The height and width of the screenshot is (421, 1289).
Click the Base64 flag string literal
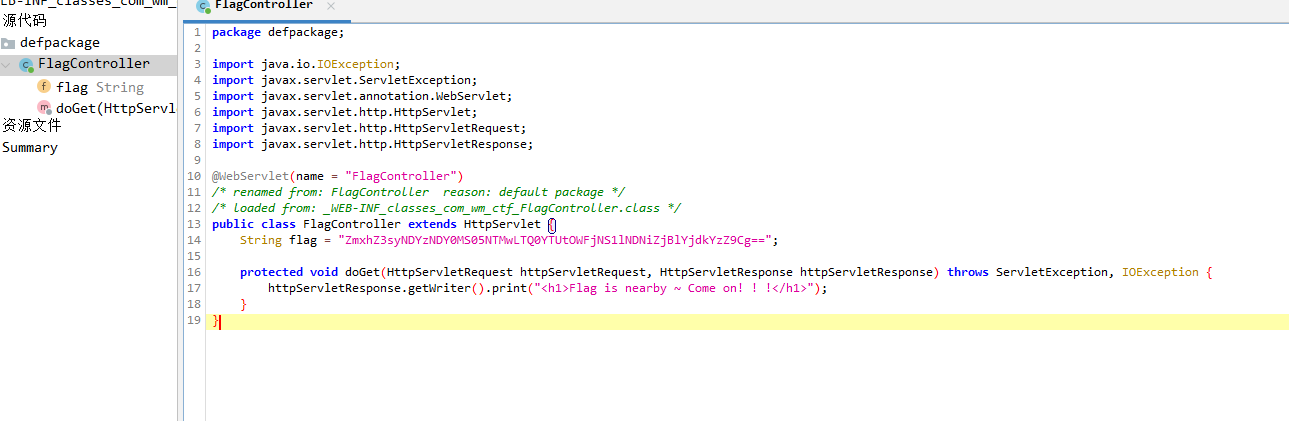click(x=555, y=240)
